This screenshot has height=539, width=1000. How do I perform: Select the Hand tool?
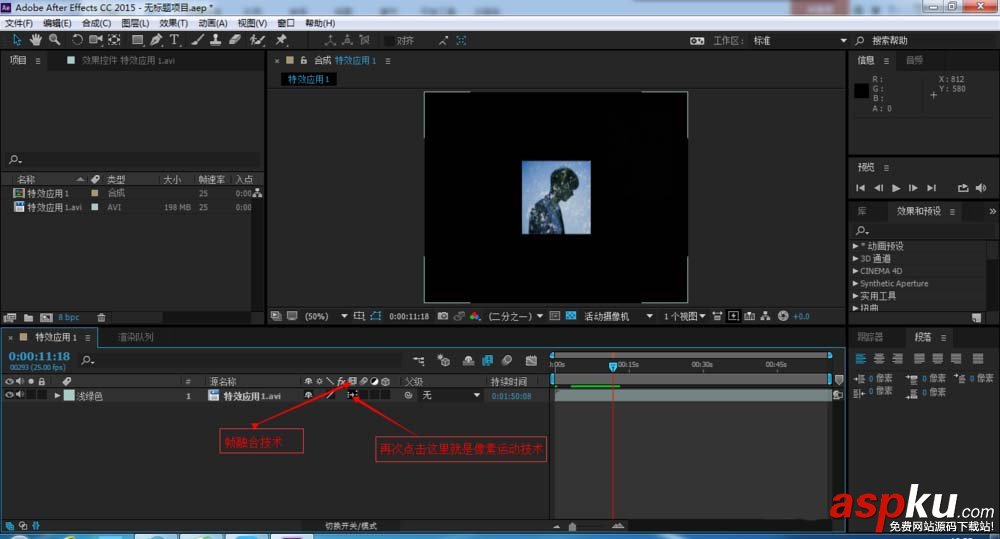[x=36, y=40]
